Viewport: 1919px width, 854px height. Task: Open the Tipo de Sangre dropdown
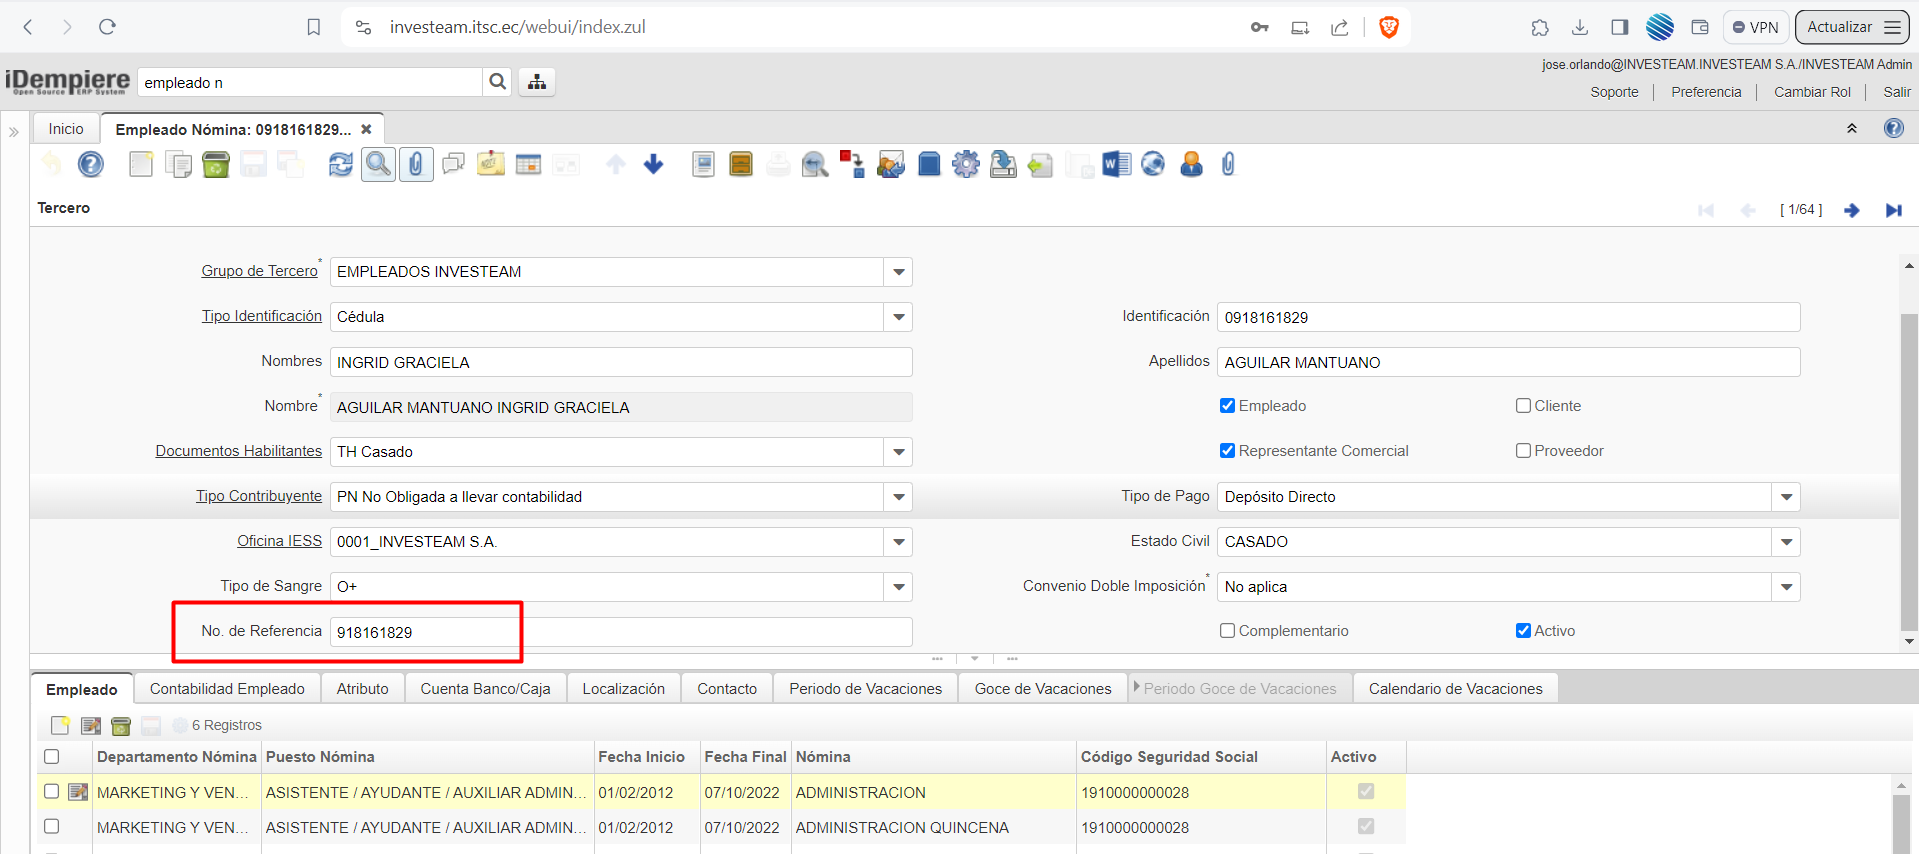pos(899,587)
